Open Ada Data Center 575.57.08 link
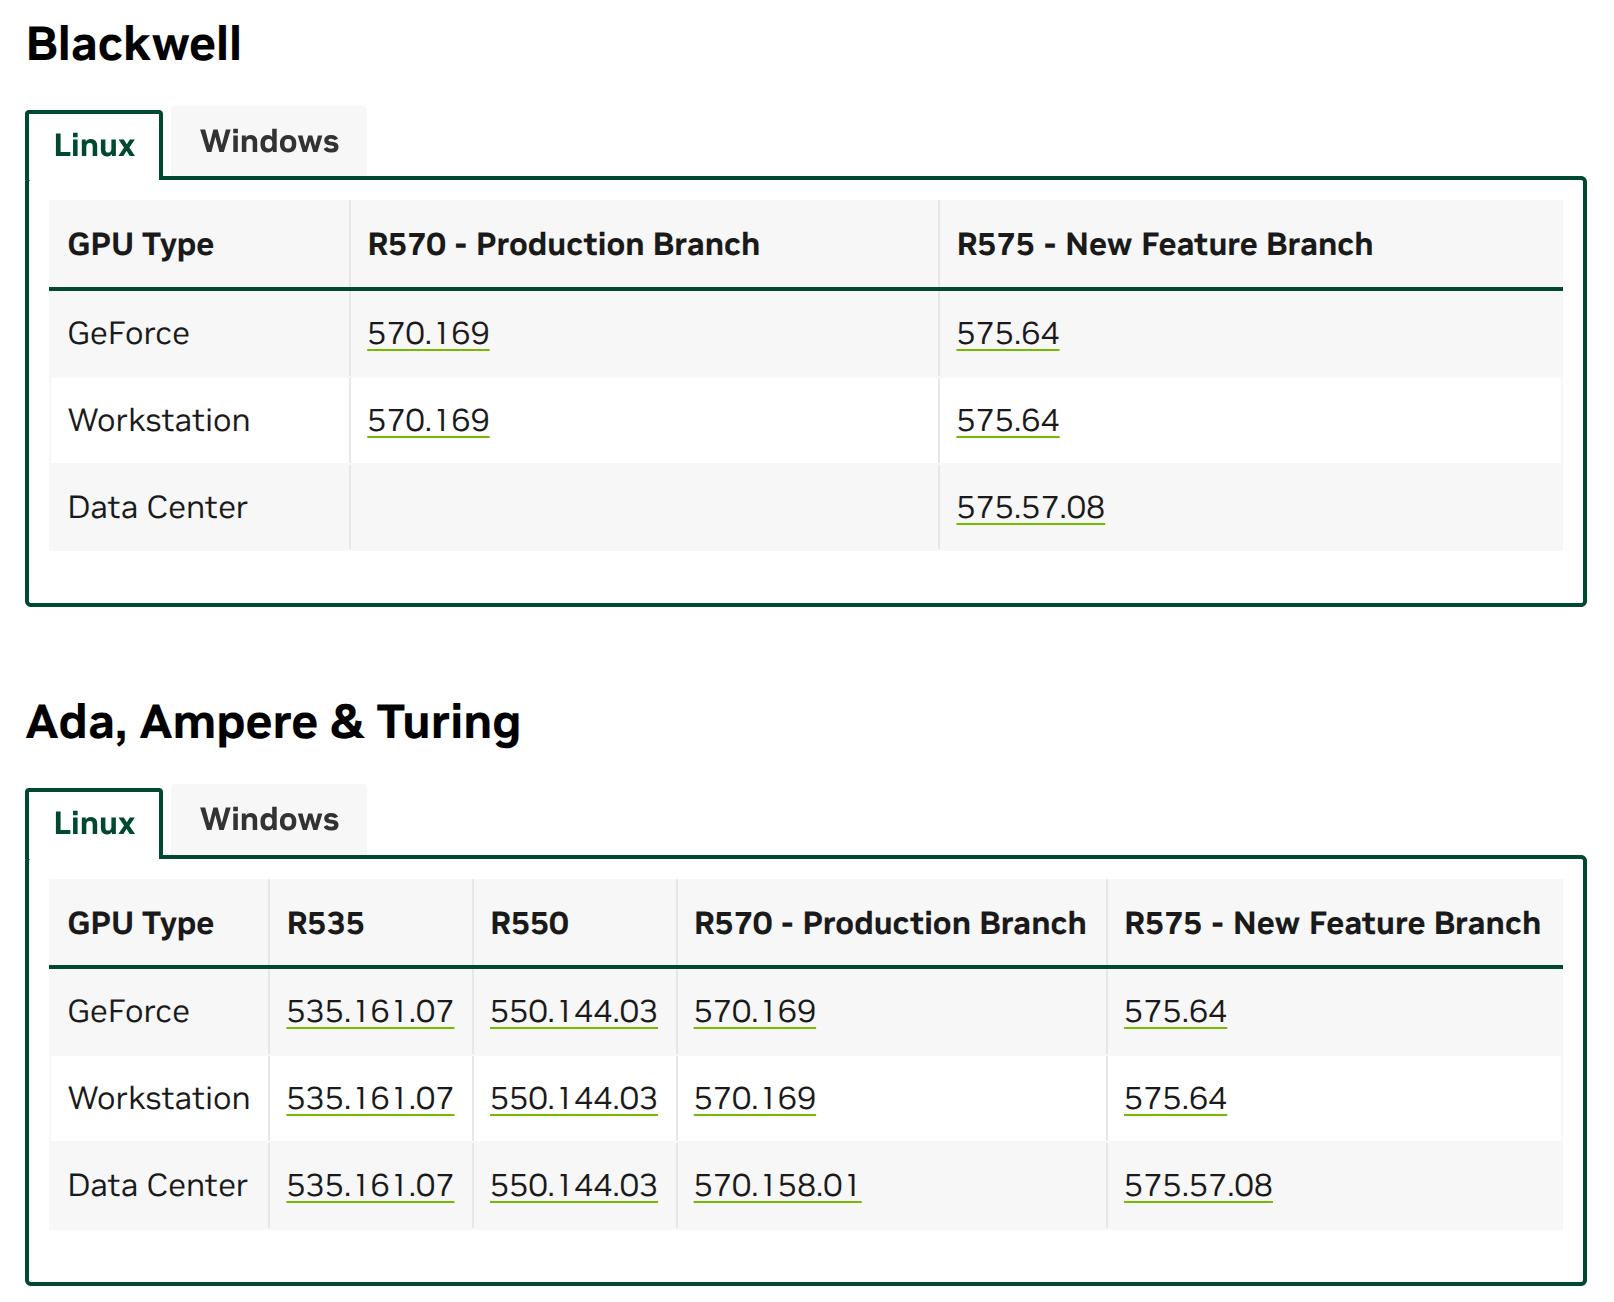The width and height of the screenshot is (1614, 1302). pyautogui.click(x=1198, y=1186)
